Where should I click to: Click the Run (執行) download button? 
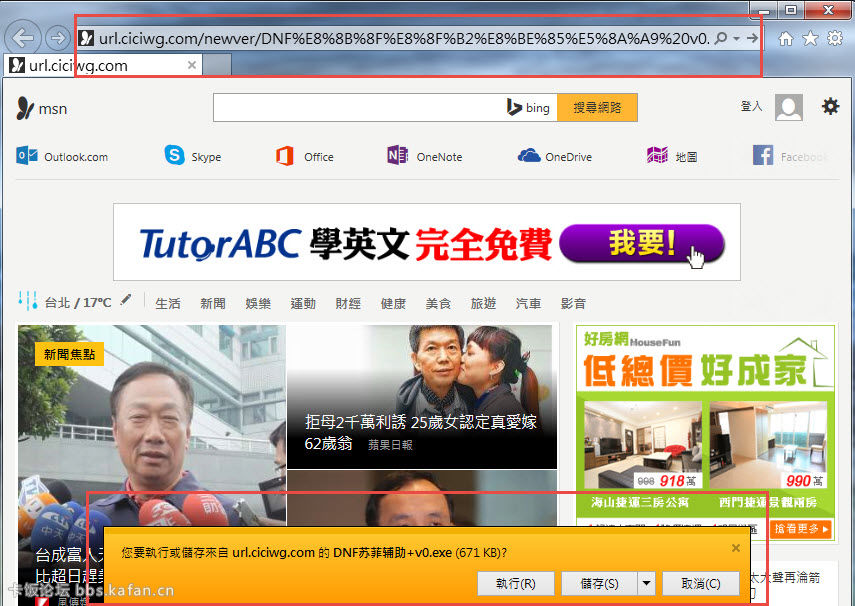pyautogui.click(x=508, y=583)
